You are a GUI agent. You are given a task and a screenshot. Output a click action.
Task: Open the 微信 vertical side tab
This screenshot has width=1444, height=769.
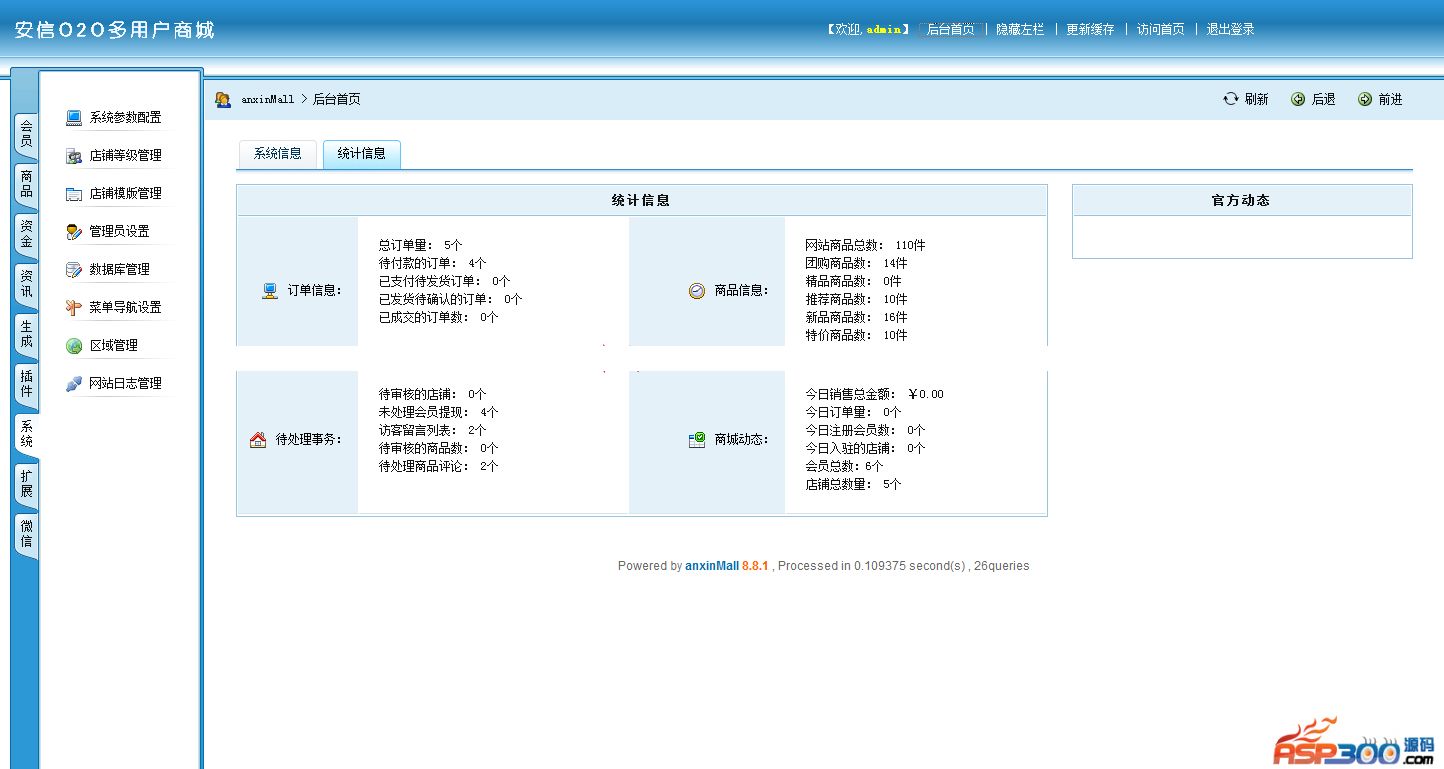(26, 534)
